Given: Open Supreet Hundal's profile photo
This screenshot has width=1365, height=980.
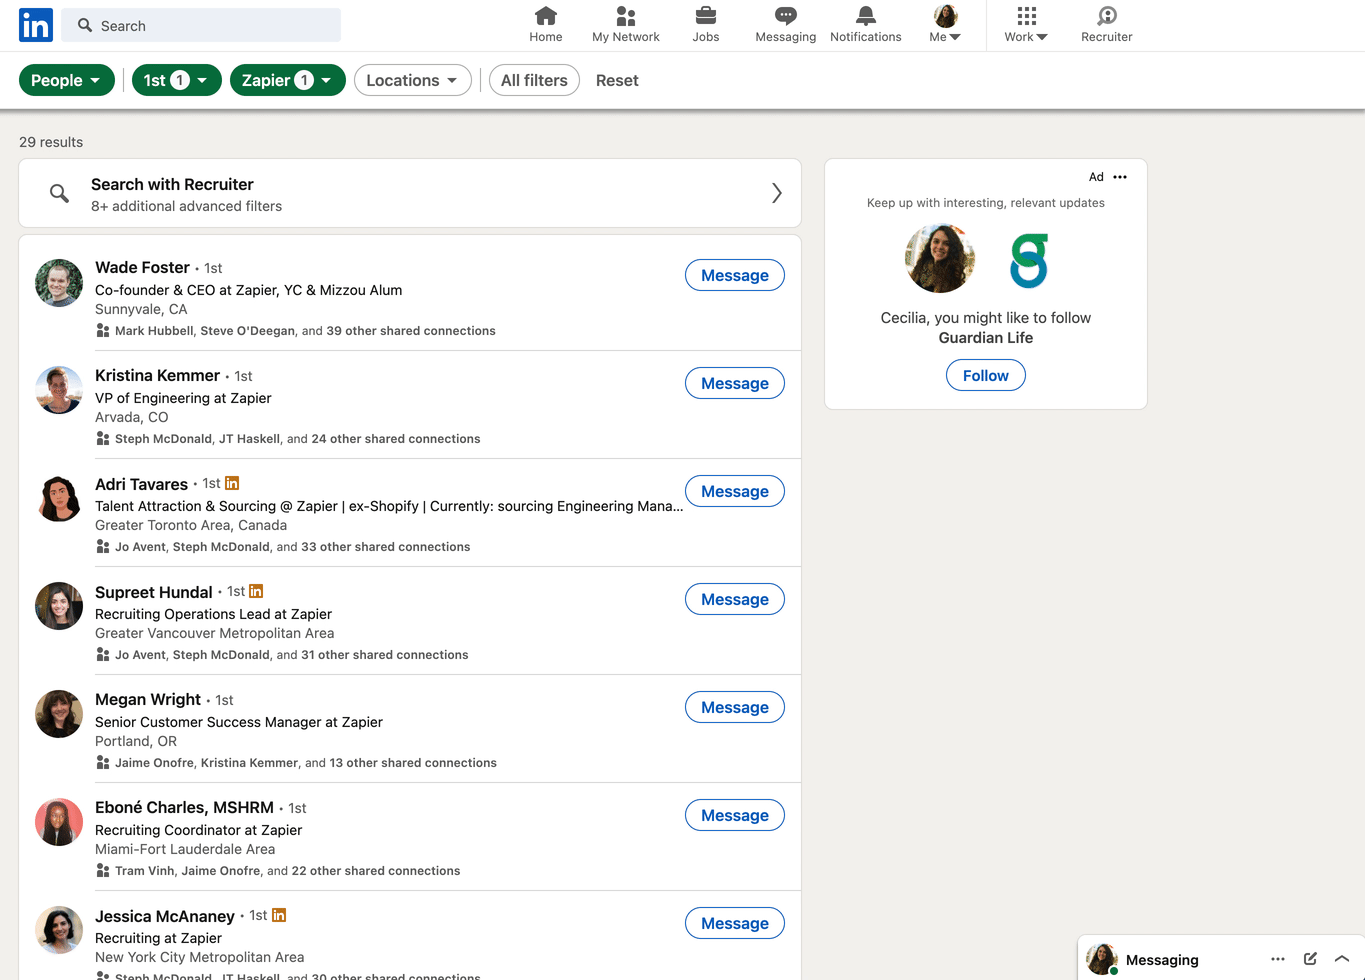Looking at the screenshot, I should coord(59,606).
